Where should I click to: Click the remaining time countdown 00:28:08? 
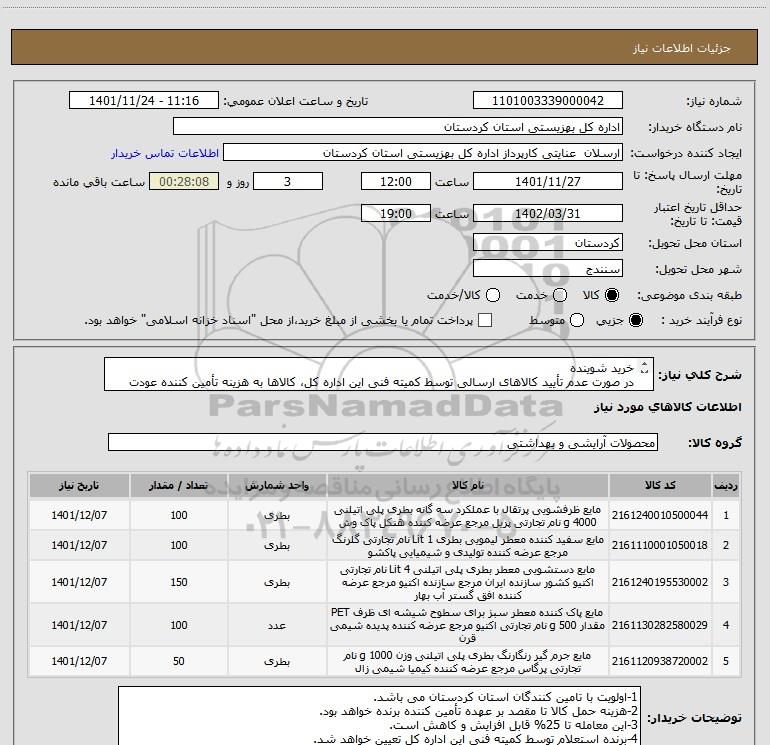tap(184, 182)
